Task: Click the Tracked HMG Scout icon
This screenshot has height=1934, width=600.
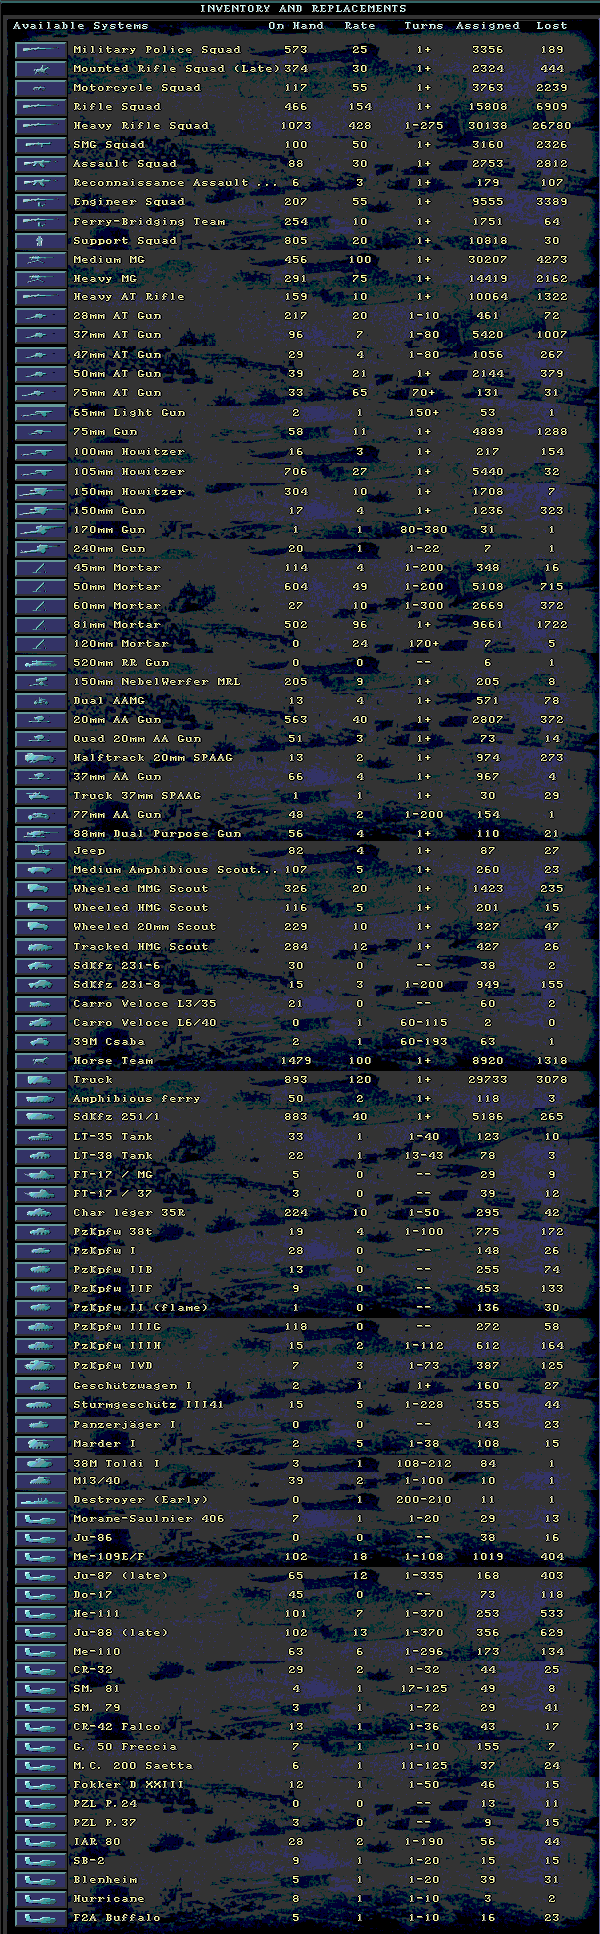Action: tap(41, 946)
